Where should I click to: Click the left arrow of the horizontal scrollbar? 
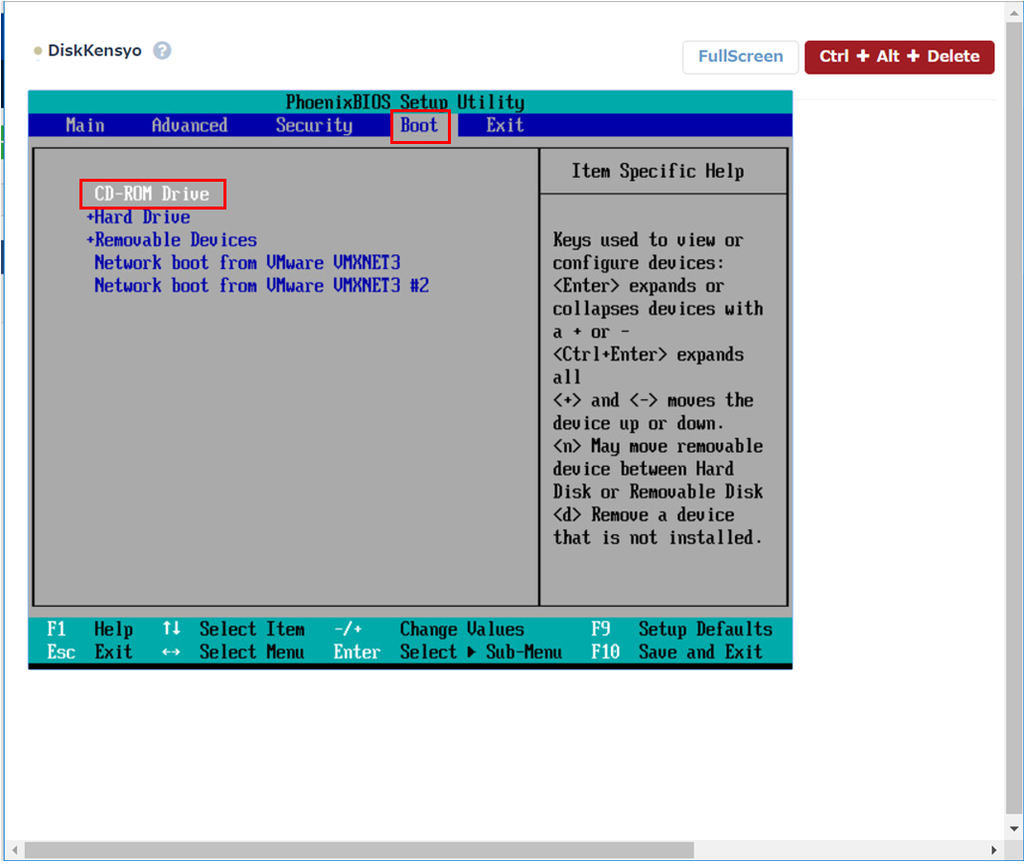tap(13, 850)
